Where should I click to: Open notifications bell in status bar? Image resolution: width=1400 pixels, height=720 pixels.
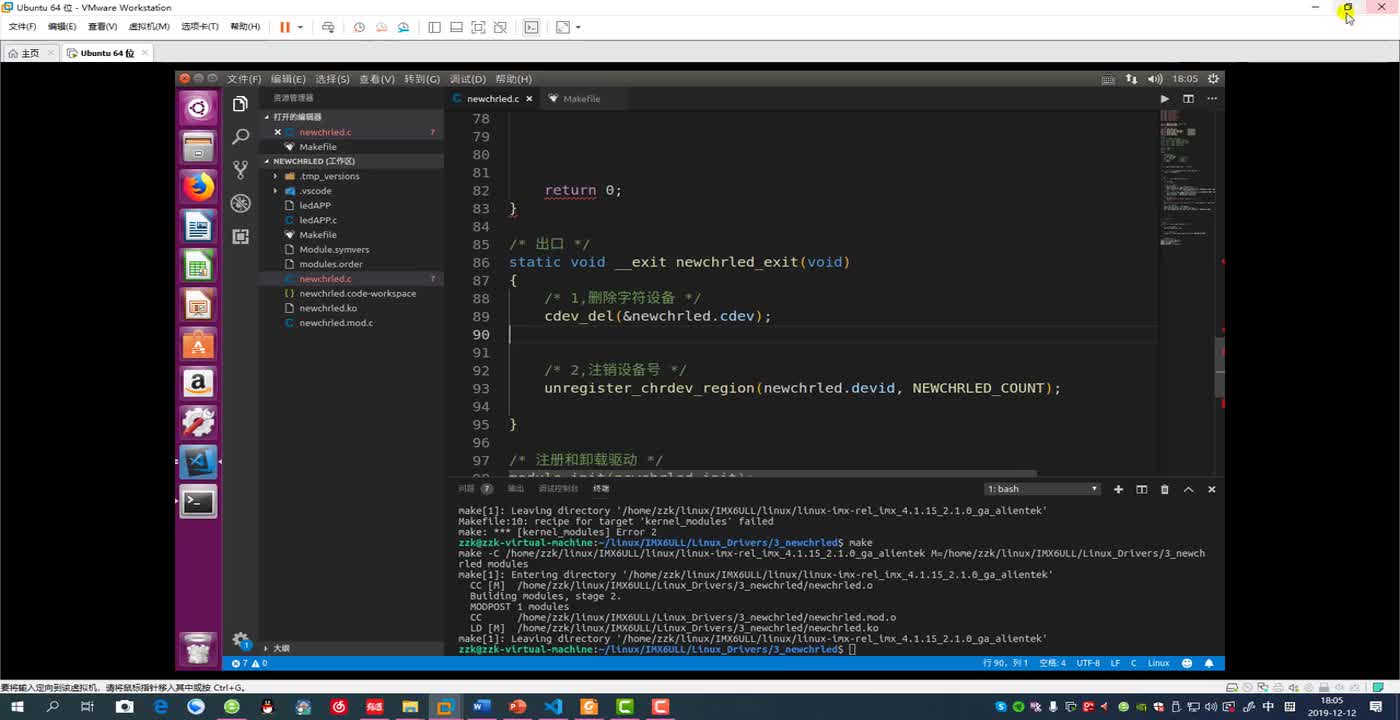click(x=1209, y=663)
